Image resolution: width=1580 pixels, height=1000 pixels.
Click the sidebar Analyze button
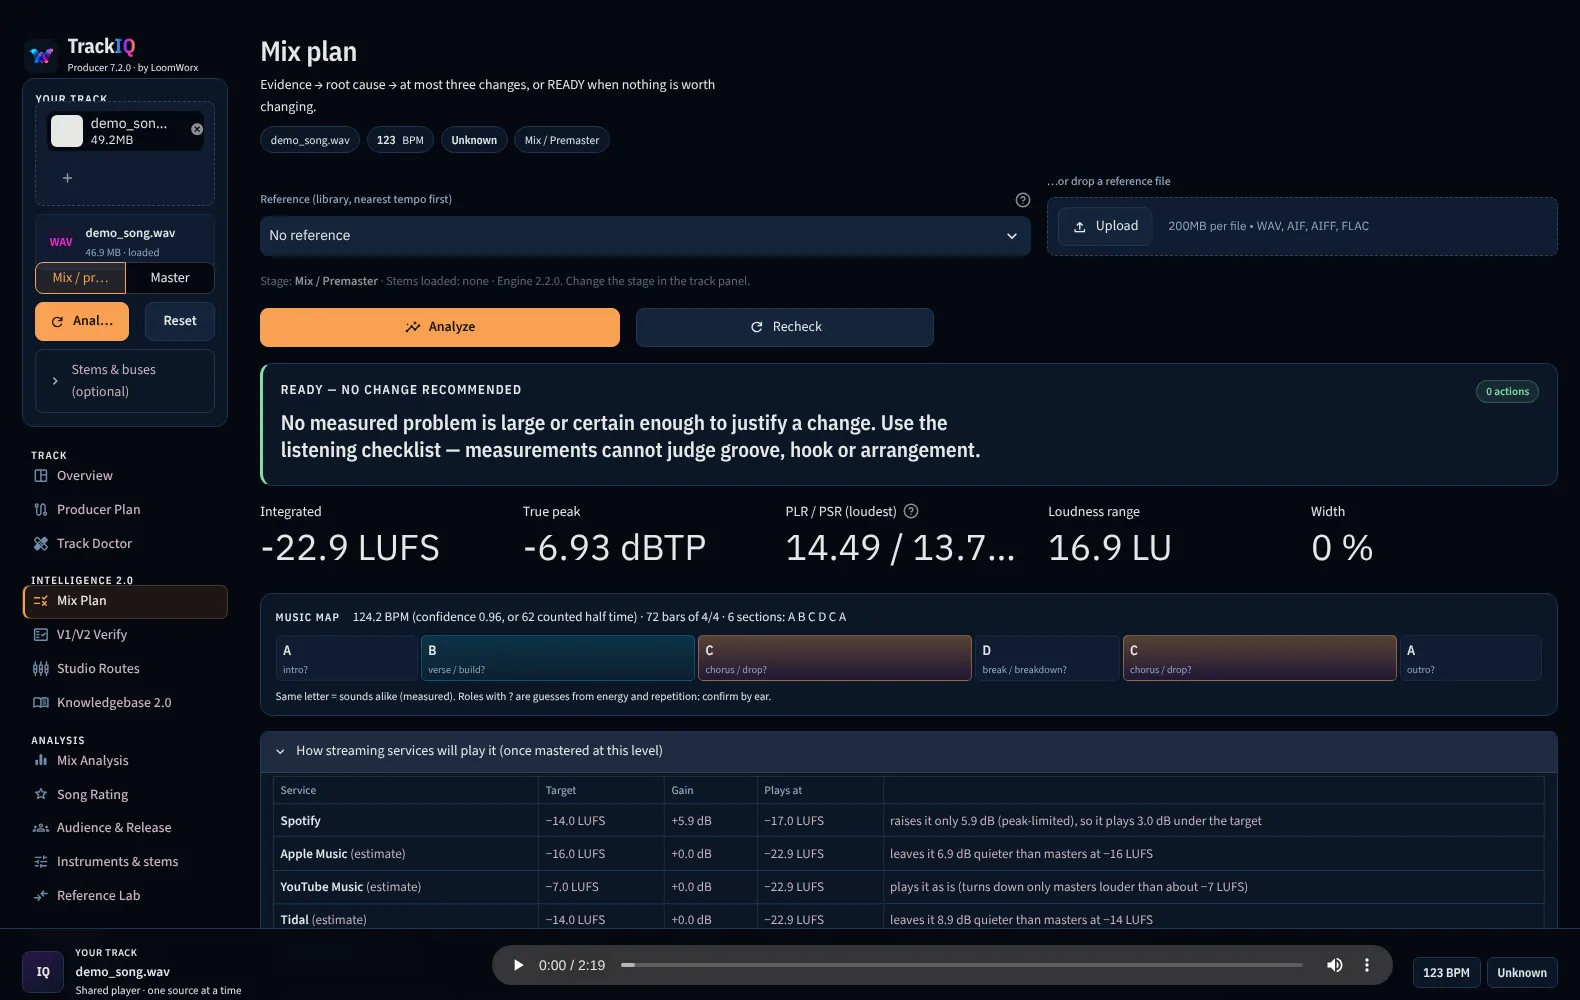coord(82,321)
